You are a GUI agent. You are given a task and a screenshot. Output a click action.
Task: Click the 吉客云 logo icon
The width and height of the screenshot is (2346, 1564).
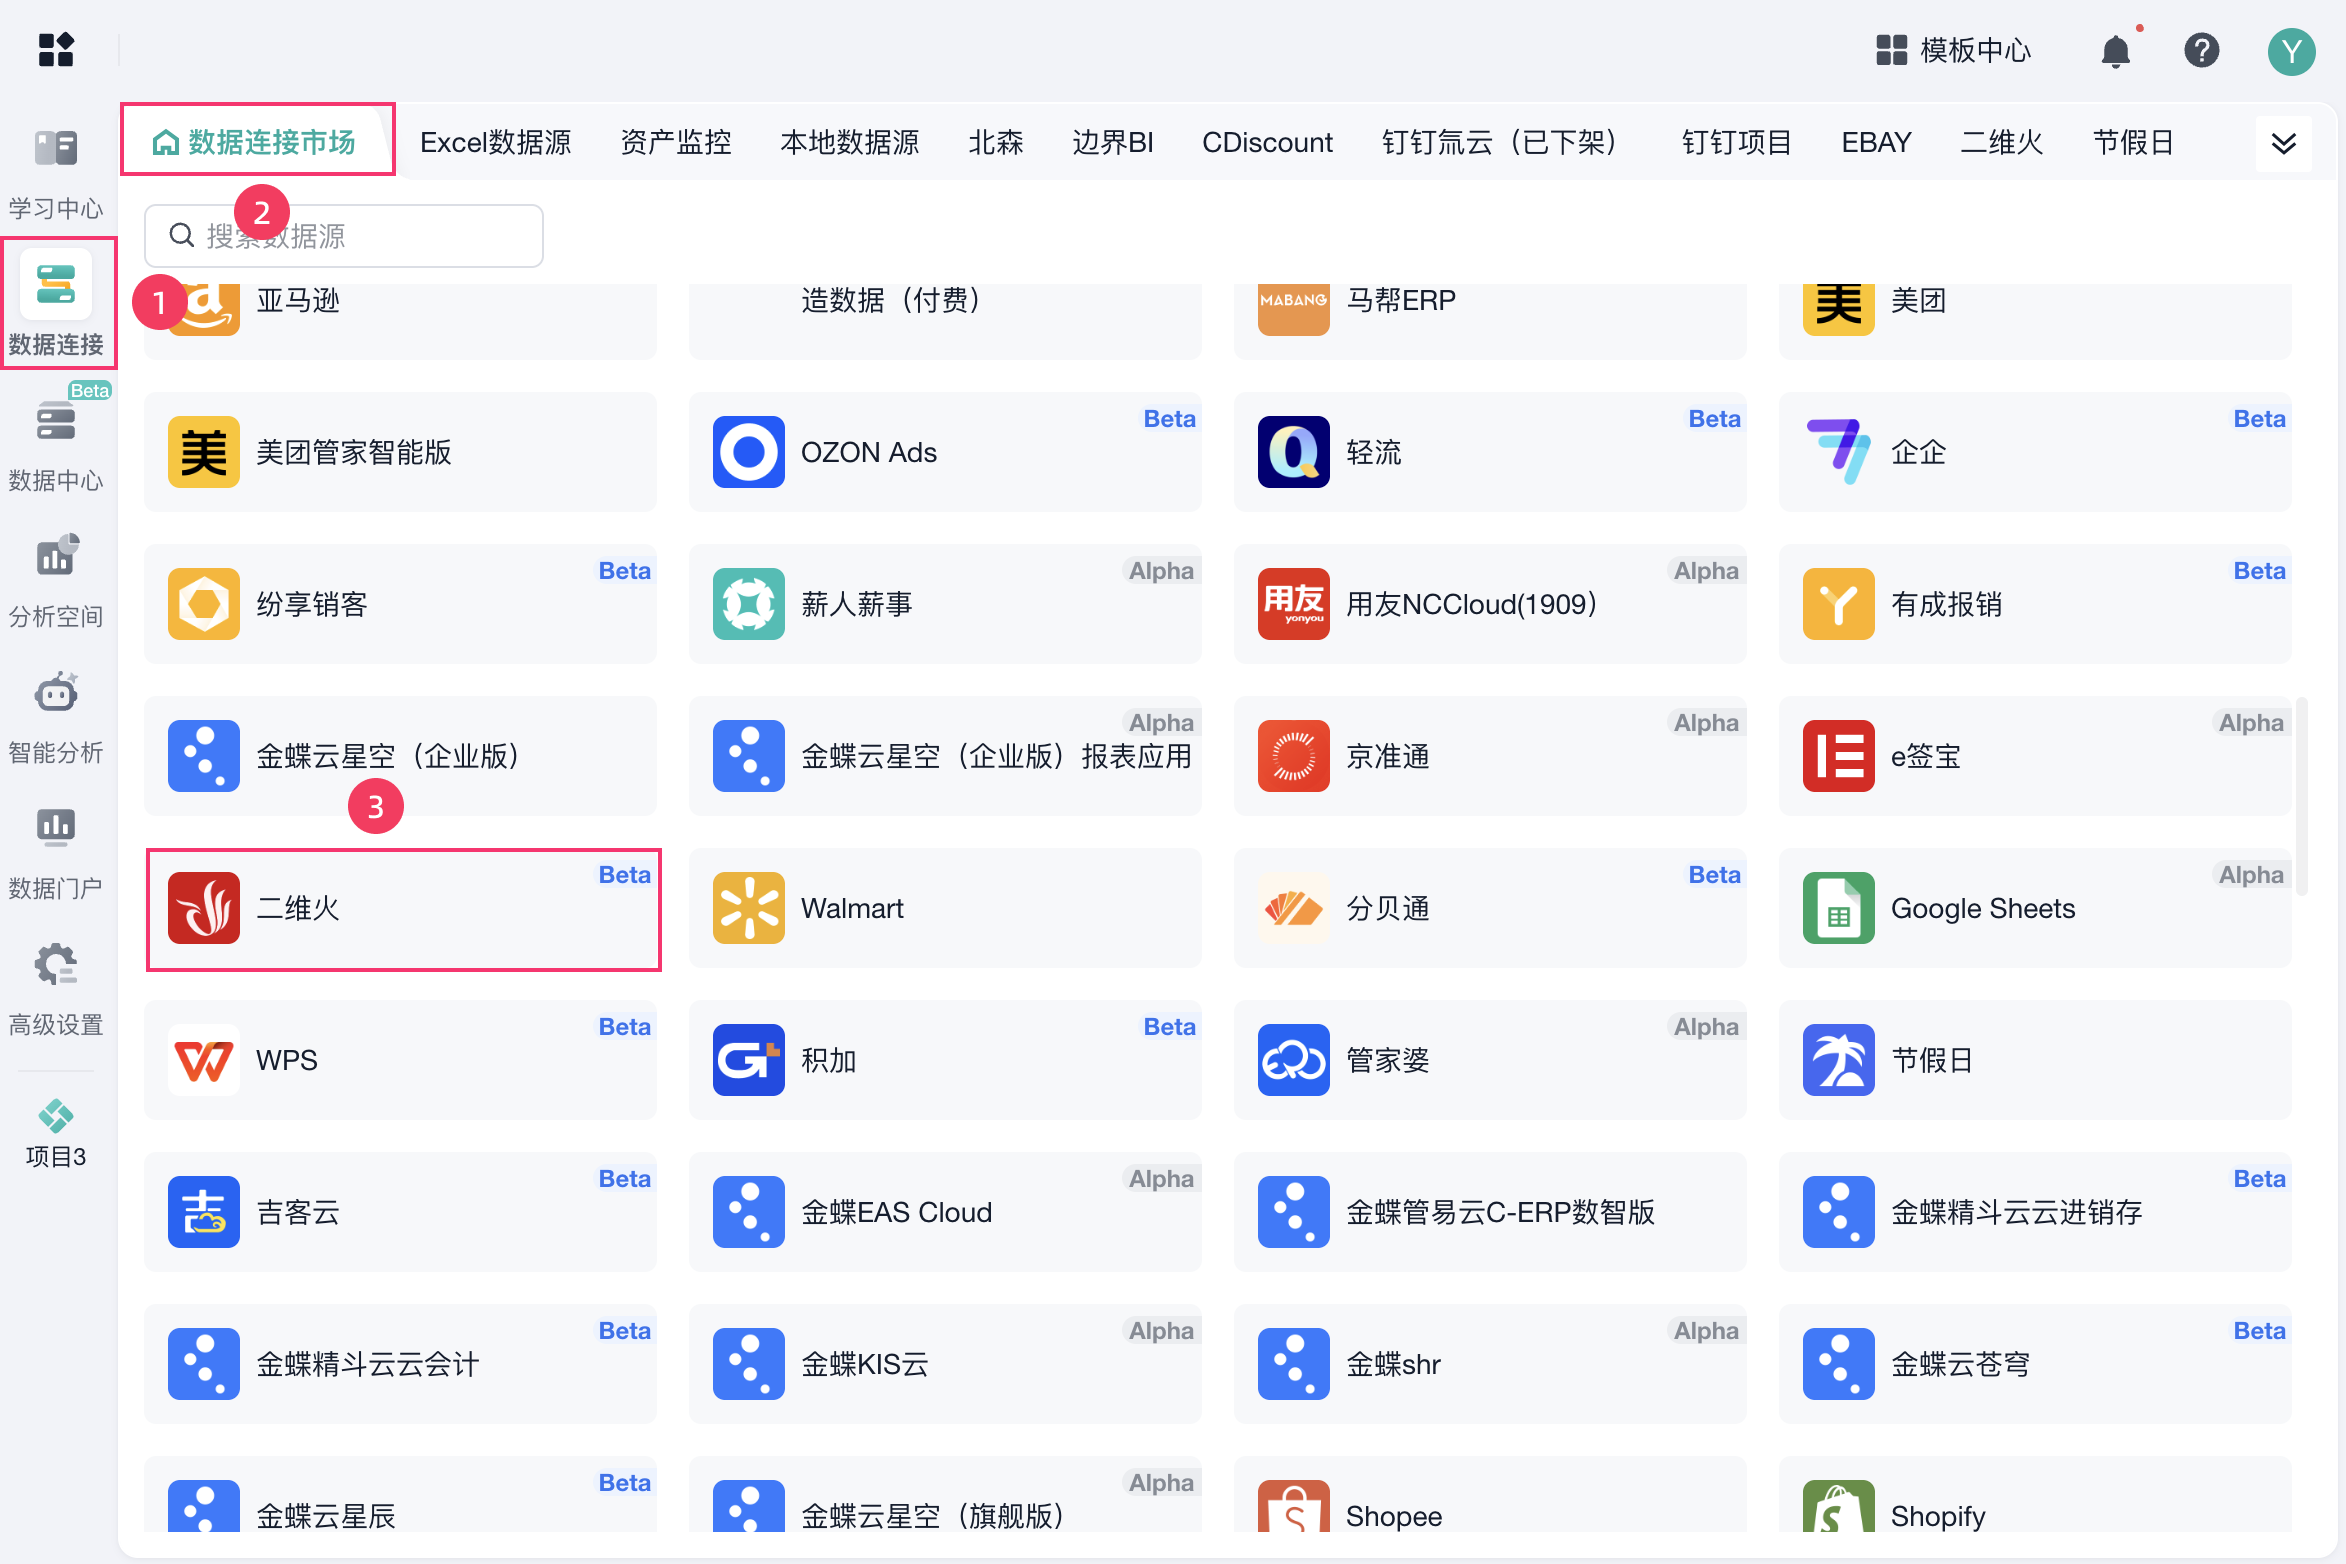[204, 1212]
